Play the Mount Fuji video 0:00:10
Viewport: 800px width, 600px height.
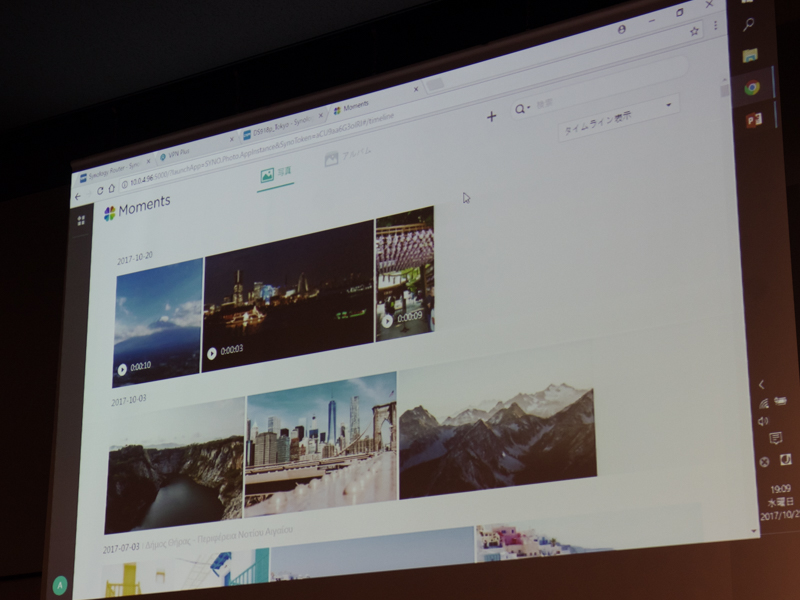[122, 370]
